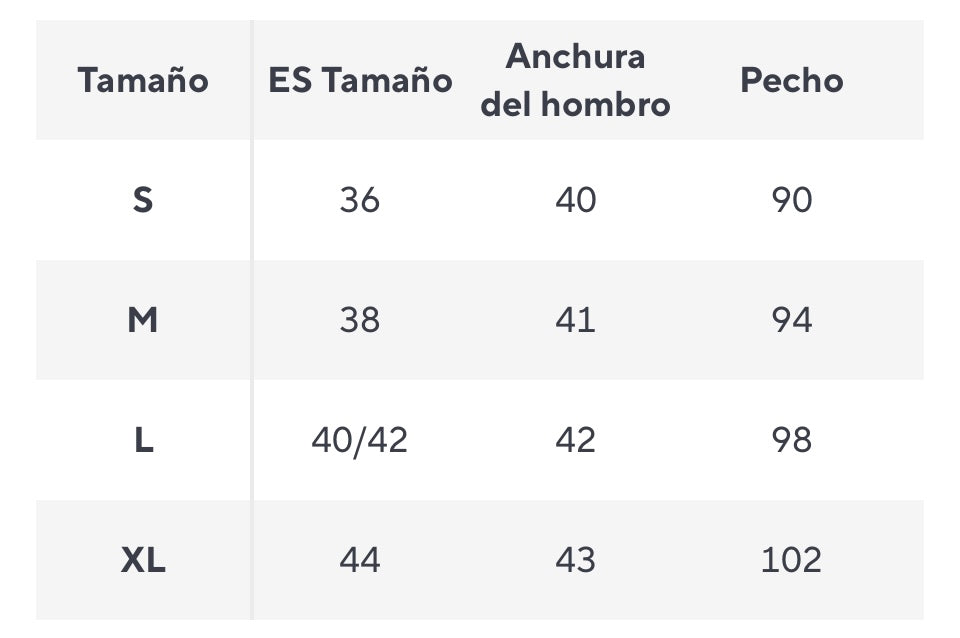This screenshot has width=960, height=638.
Task: Select ES size value 44 for XL
Action: (360, 560)
